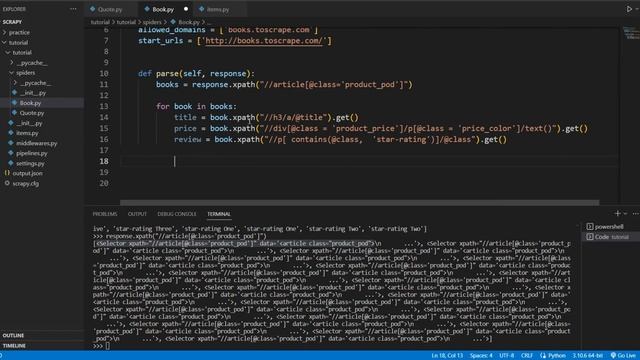Open Quote.py in the explorer tree
The width and height of the screenshot is (640, 360).
tap(32, 113)
